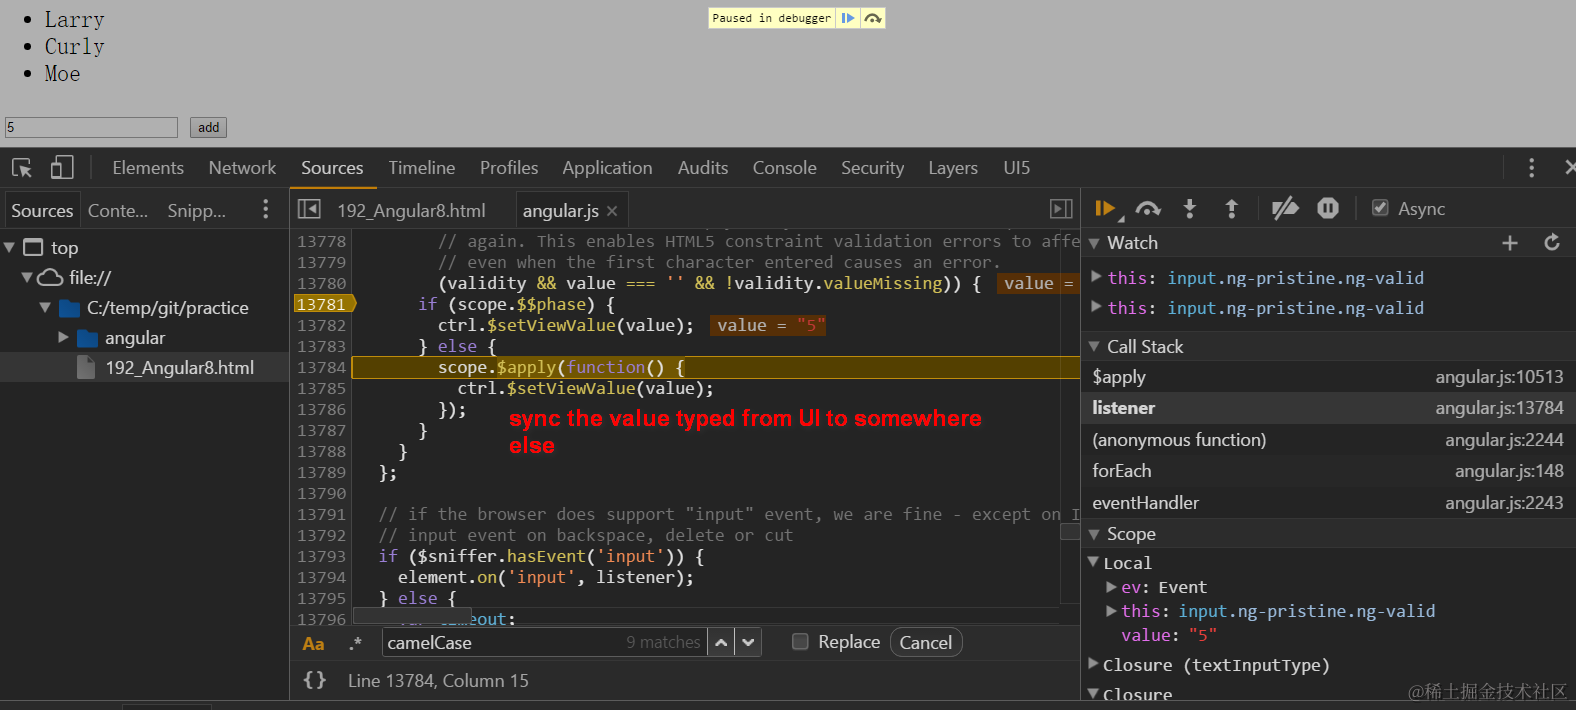Image resolution: width=1576 pixels, height=710 pixels.
Task: Resume script execution in debugger toolbar
Action: (1106, 208)
